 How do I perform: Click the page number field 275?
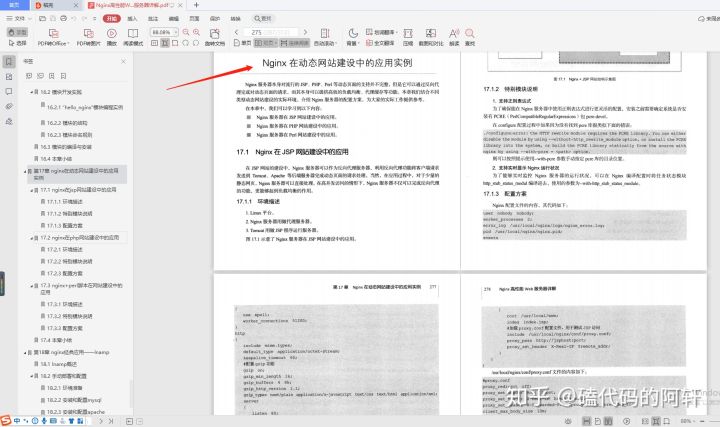[x=273, y=32]
